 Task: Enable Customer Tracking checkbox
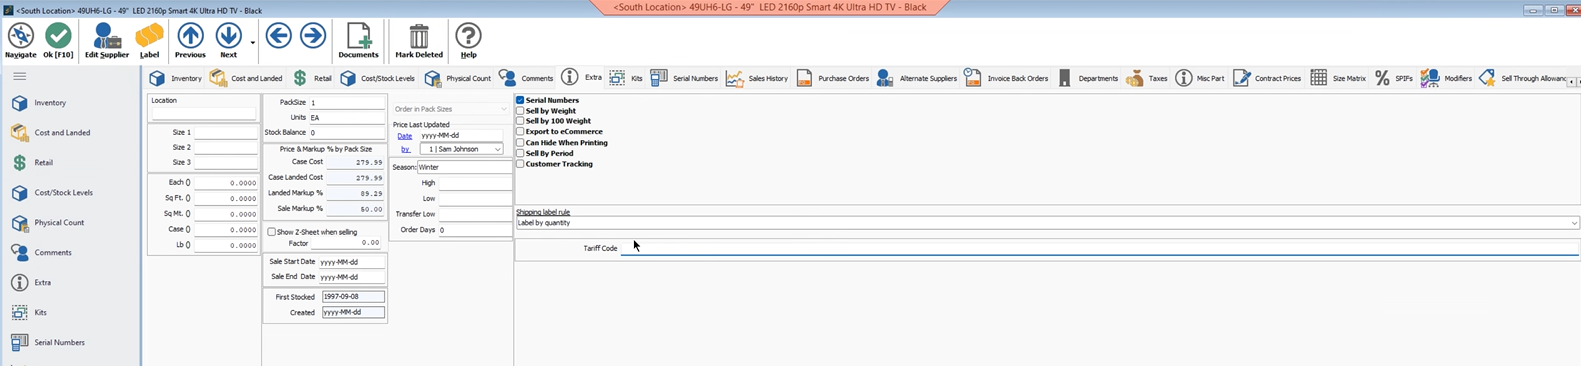[x=520, y=164]
